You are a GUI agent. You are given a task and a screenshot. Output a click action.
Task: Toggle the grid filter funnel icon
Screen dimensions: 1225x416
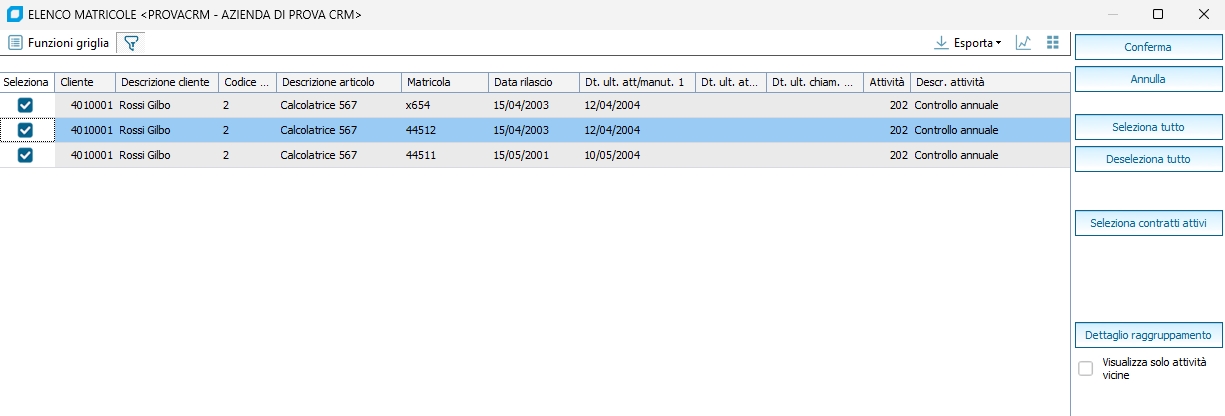coord(130,43)
